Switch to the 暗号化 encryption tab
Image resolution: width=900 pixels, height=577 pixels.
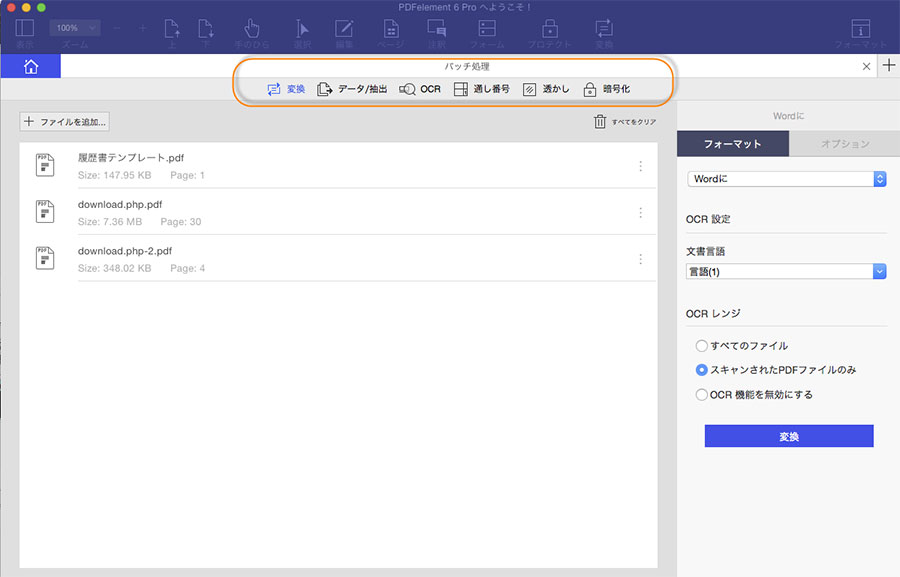(x=607, y=89)
